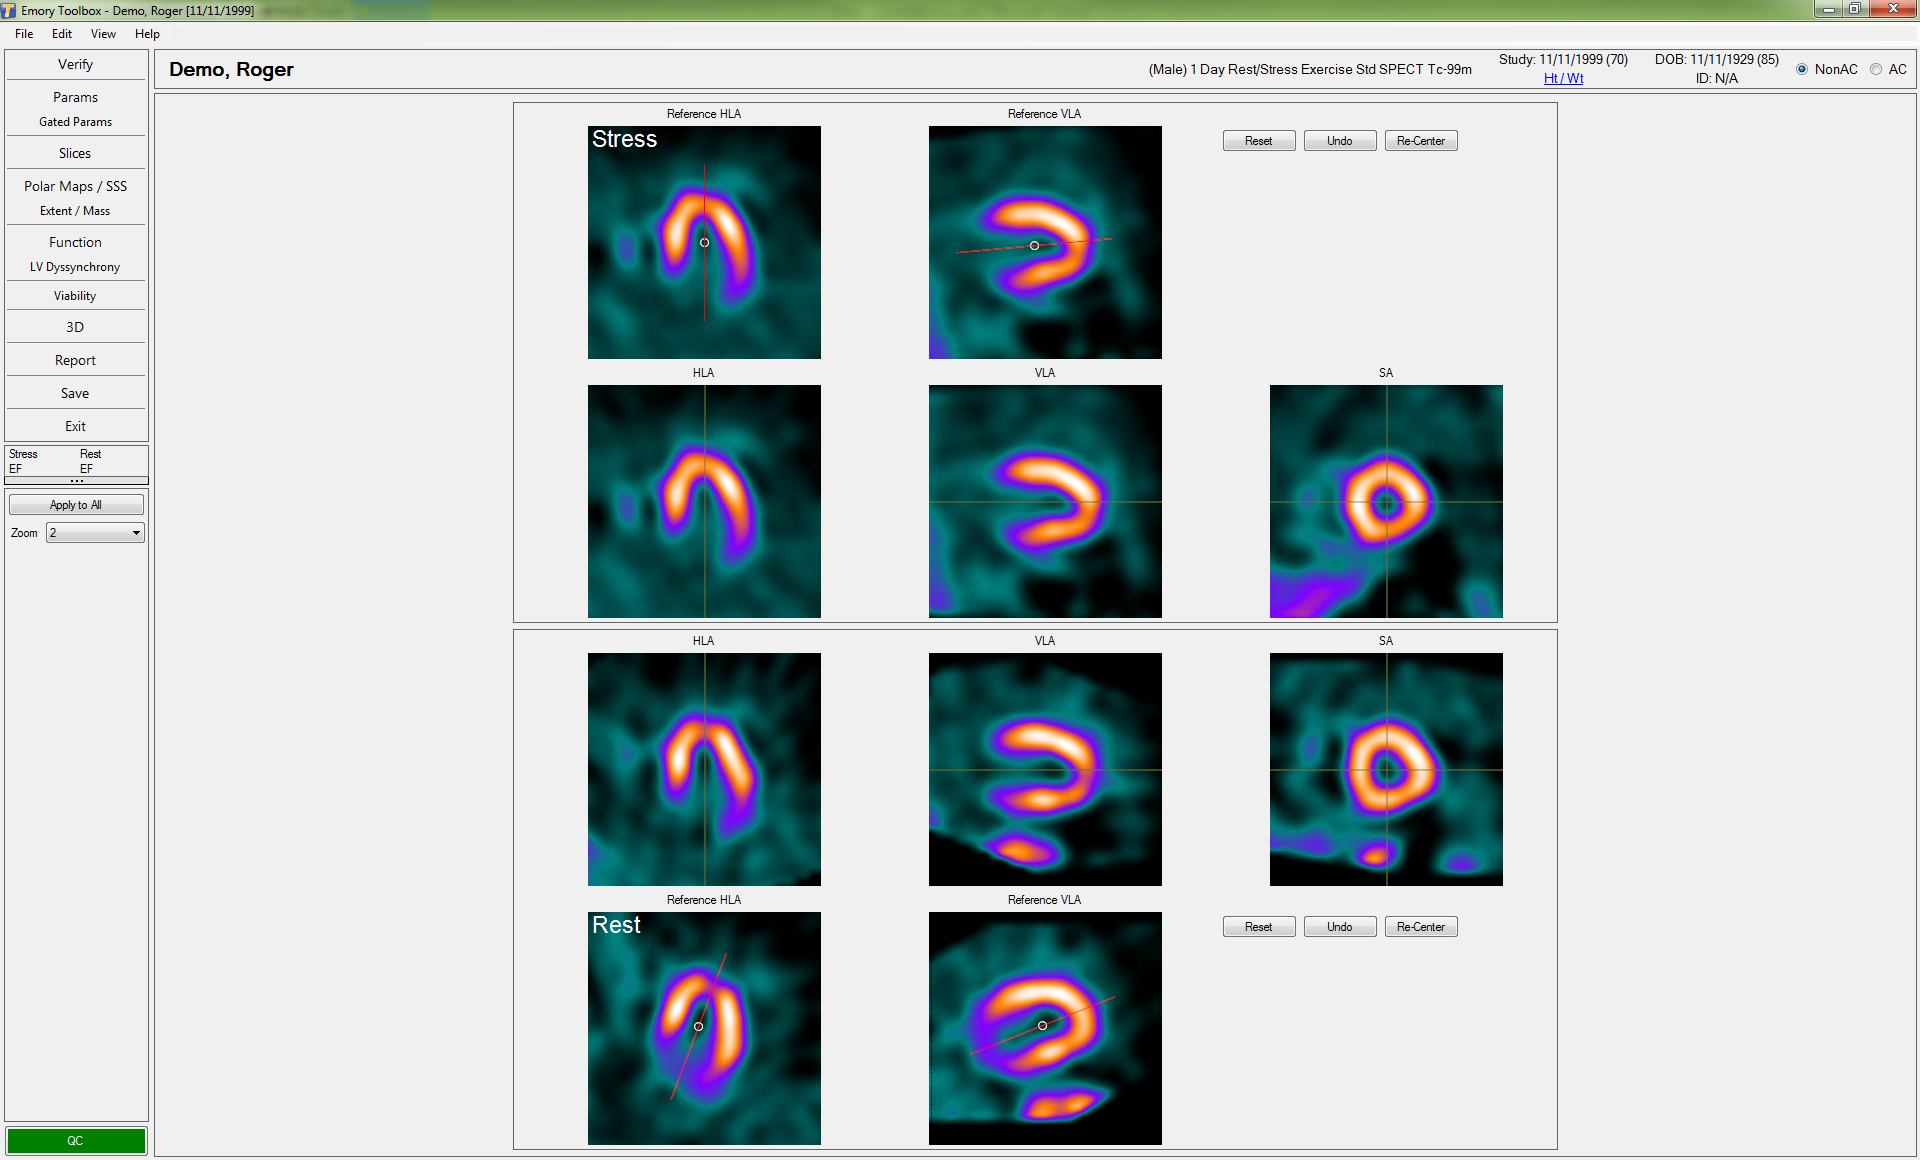Screen dimensions: 1920x1160
Task: Open the Help menu
Action: pyautogui.click(x=147, y=34)
